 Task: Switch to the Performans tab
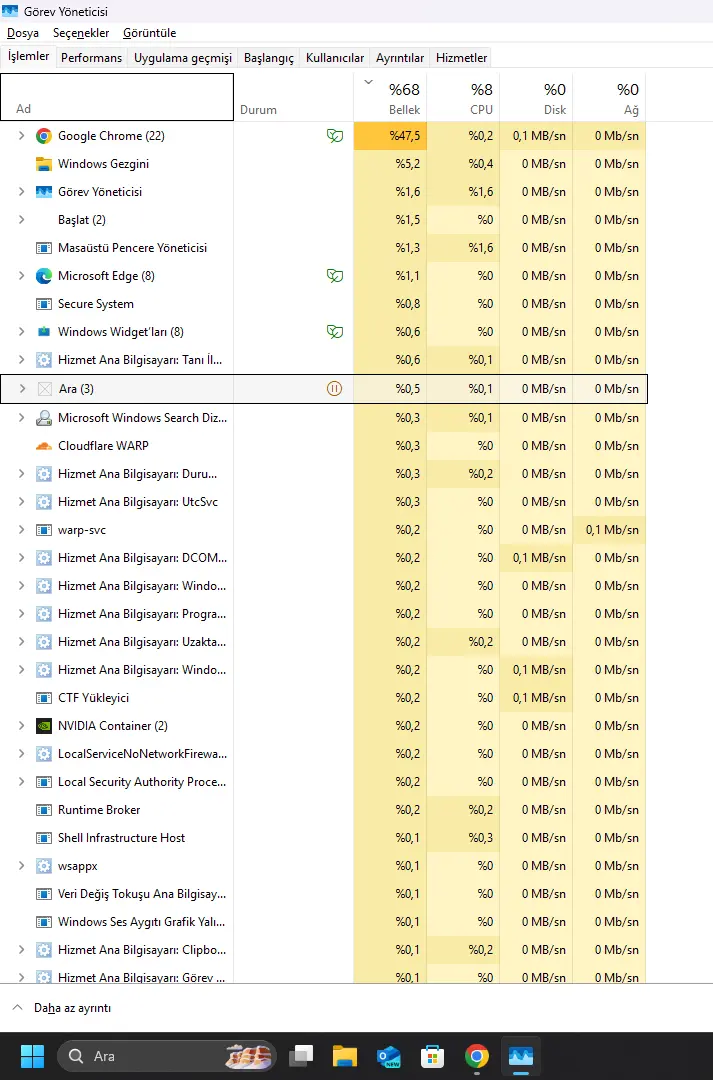point(92,58)
